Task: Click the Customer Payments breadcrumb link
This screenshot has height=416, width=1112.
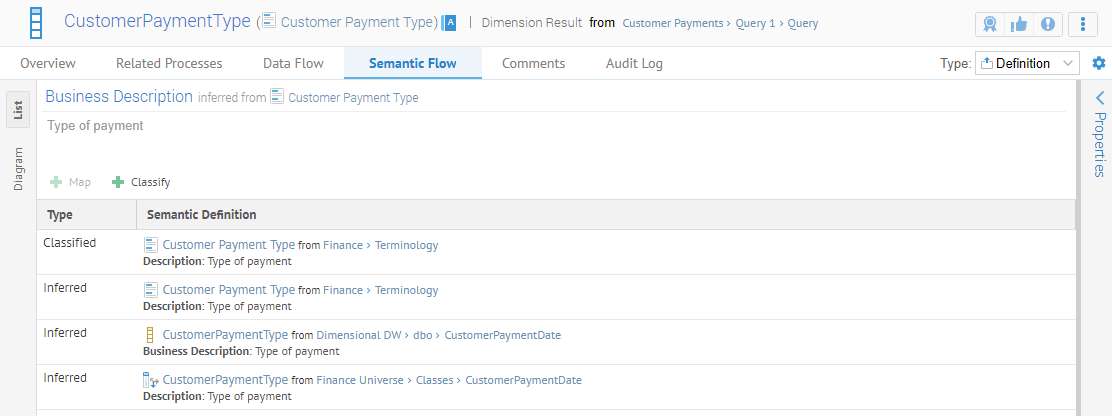Action: [x=671, y=23]
